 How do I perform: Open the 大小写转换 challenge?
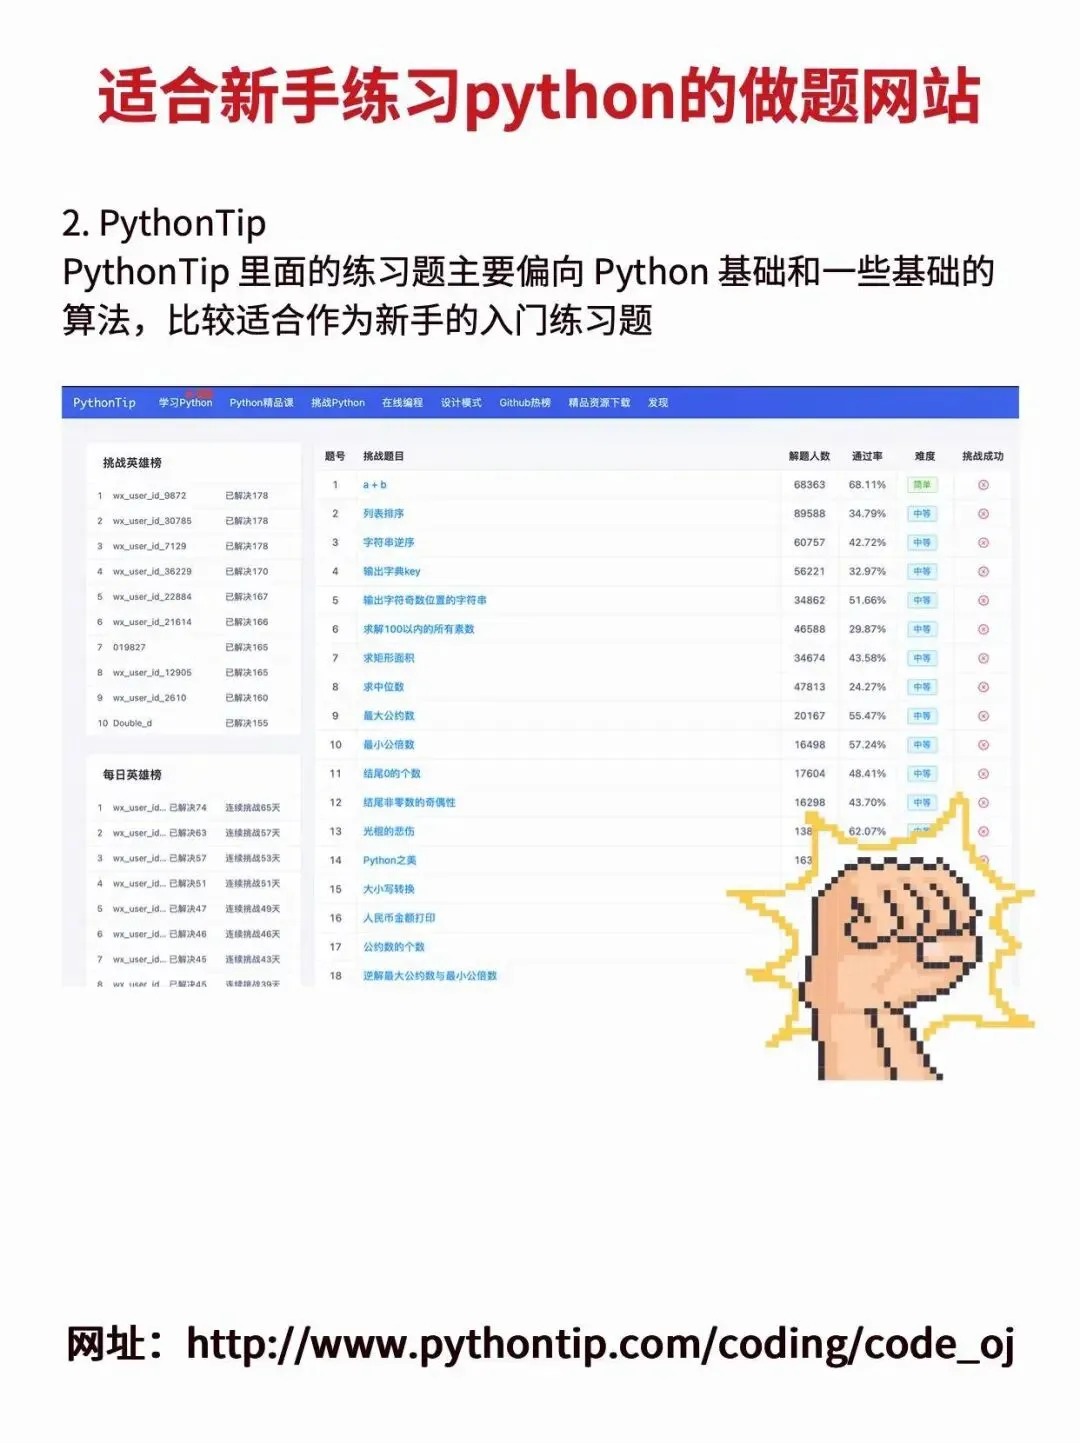click(388, 890)
